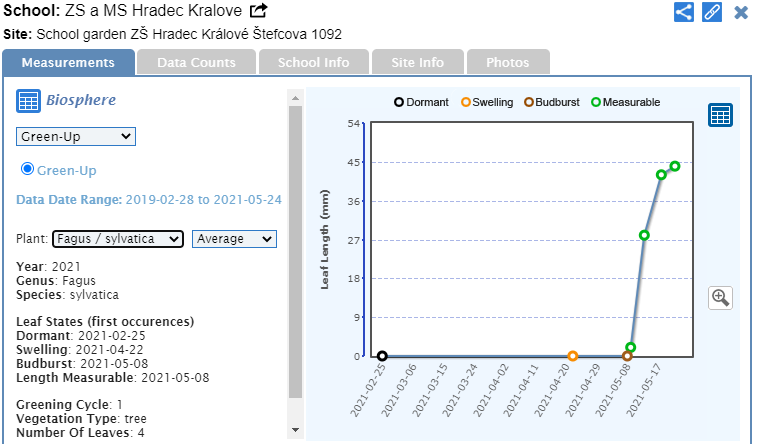
Task: Close the school info panel
Action: pos(741,12)
